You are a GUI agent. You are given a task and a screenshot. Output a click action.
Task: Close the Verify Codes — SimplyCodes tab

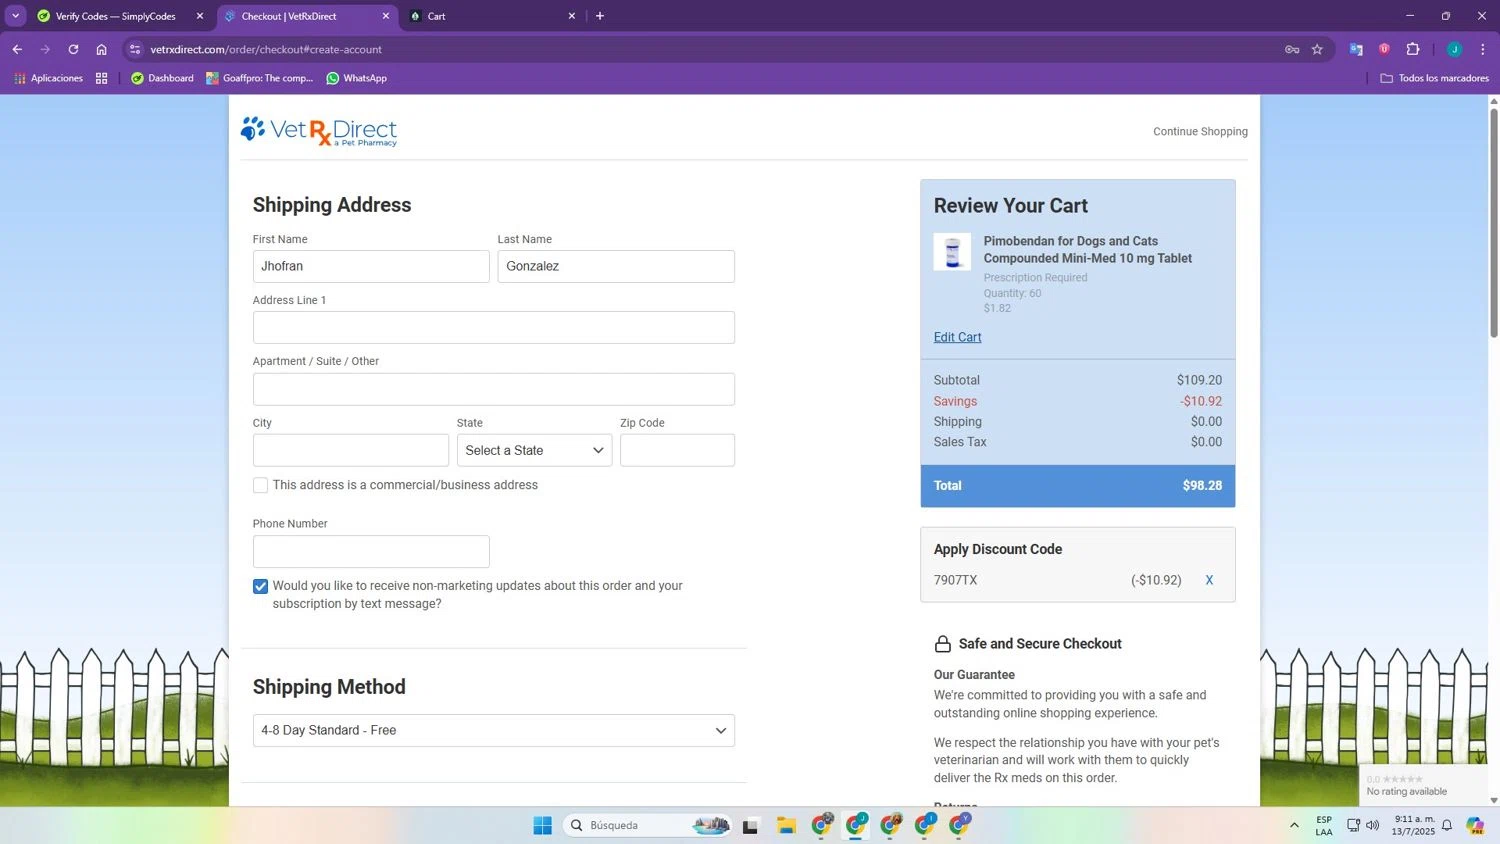point(199,16)
